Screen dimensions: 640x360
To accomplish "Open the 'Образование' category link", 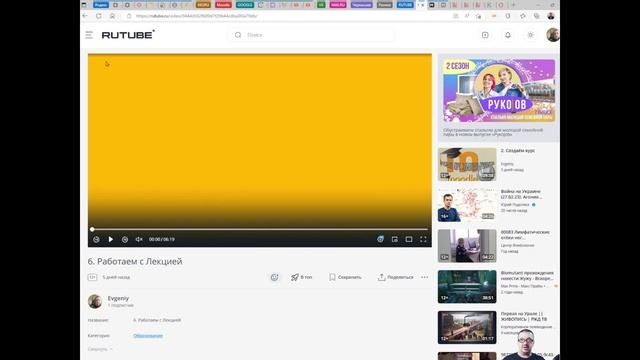I will point(148,336).
